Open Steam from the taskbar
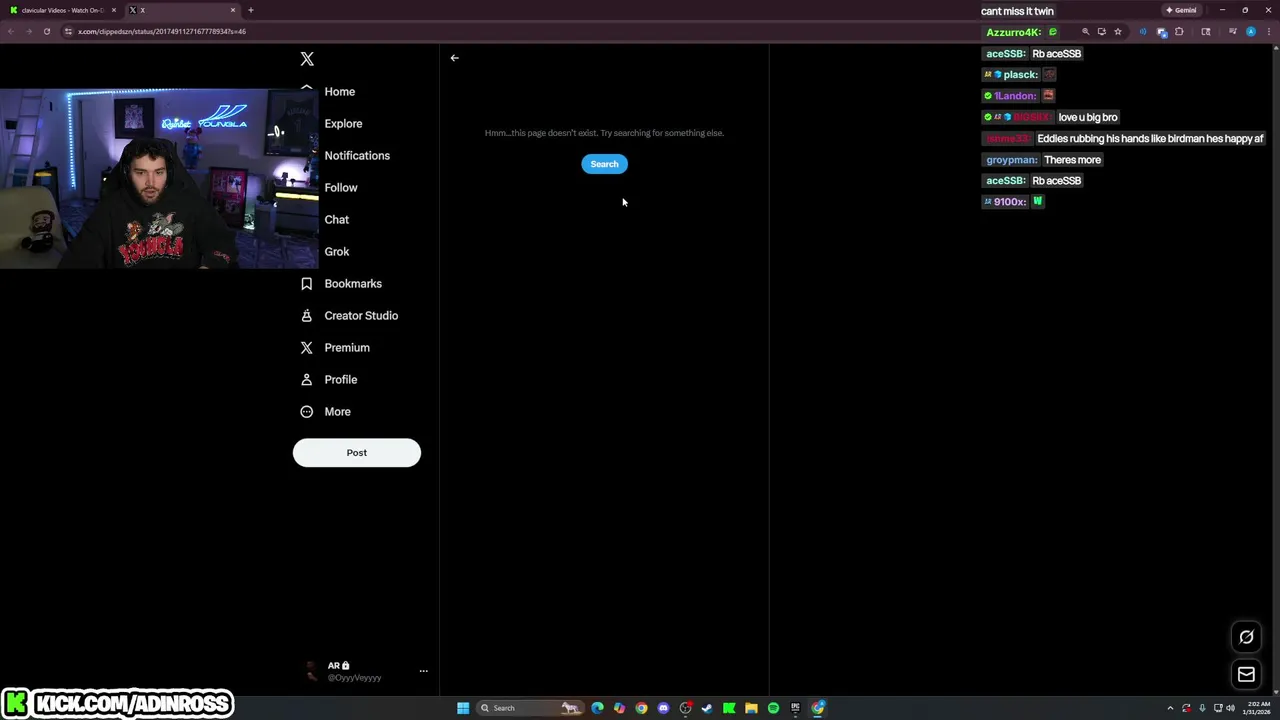Viewport: 1280px width, 720px height. click(x=707, y=708)
